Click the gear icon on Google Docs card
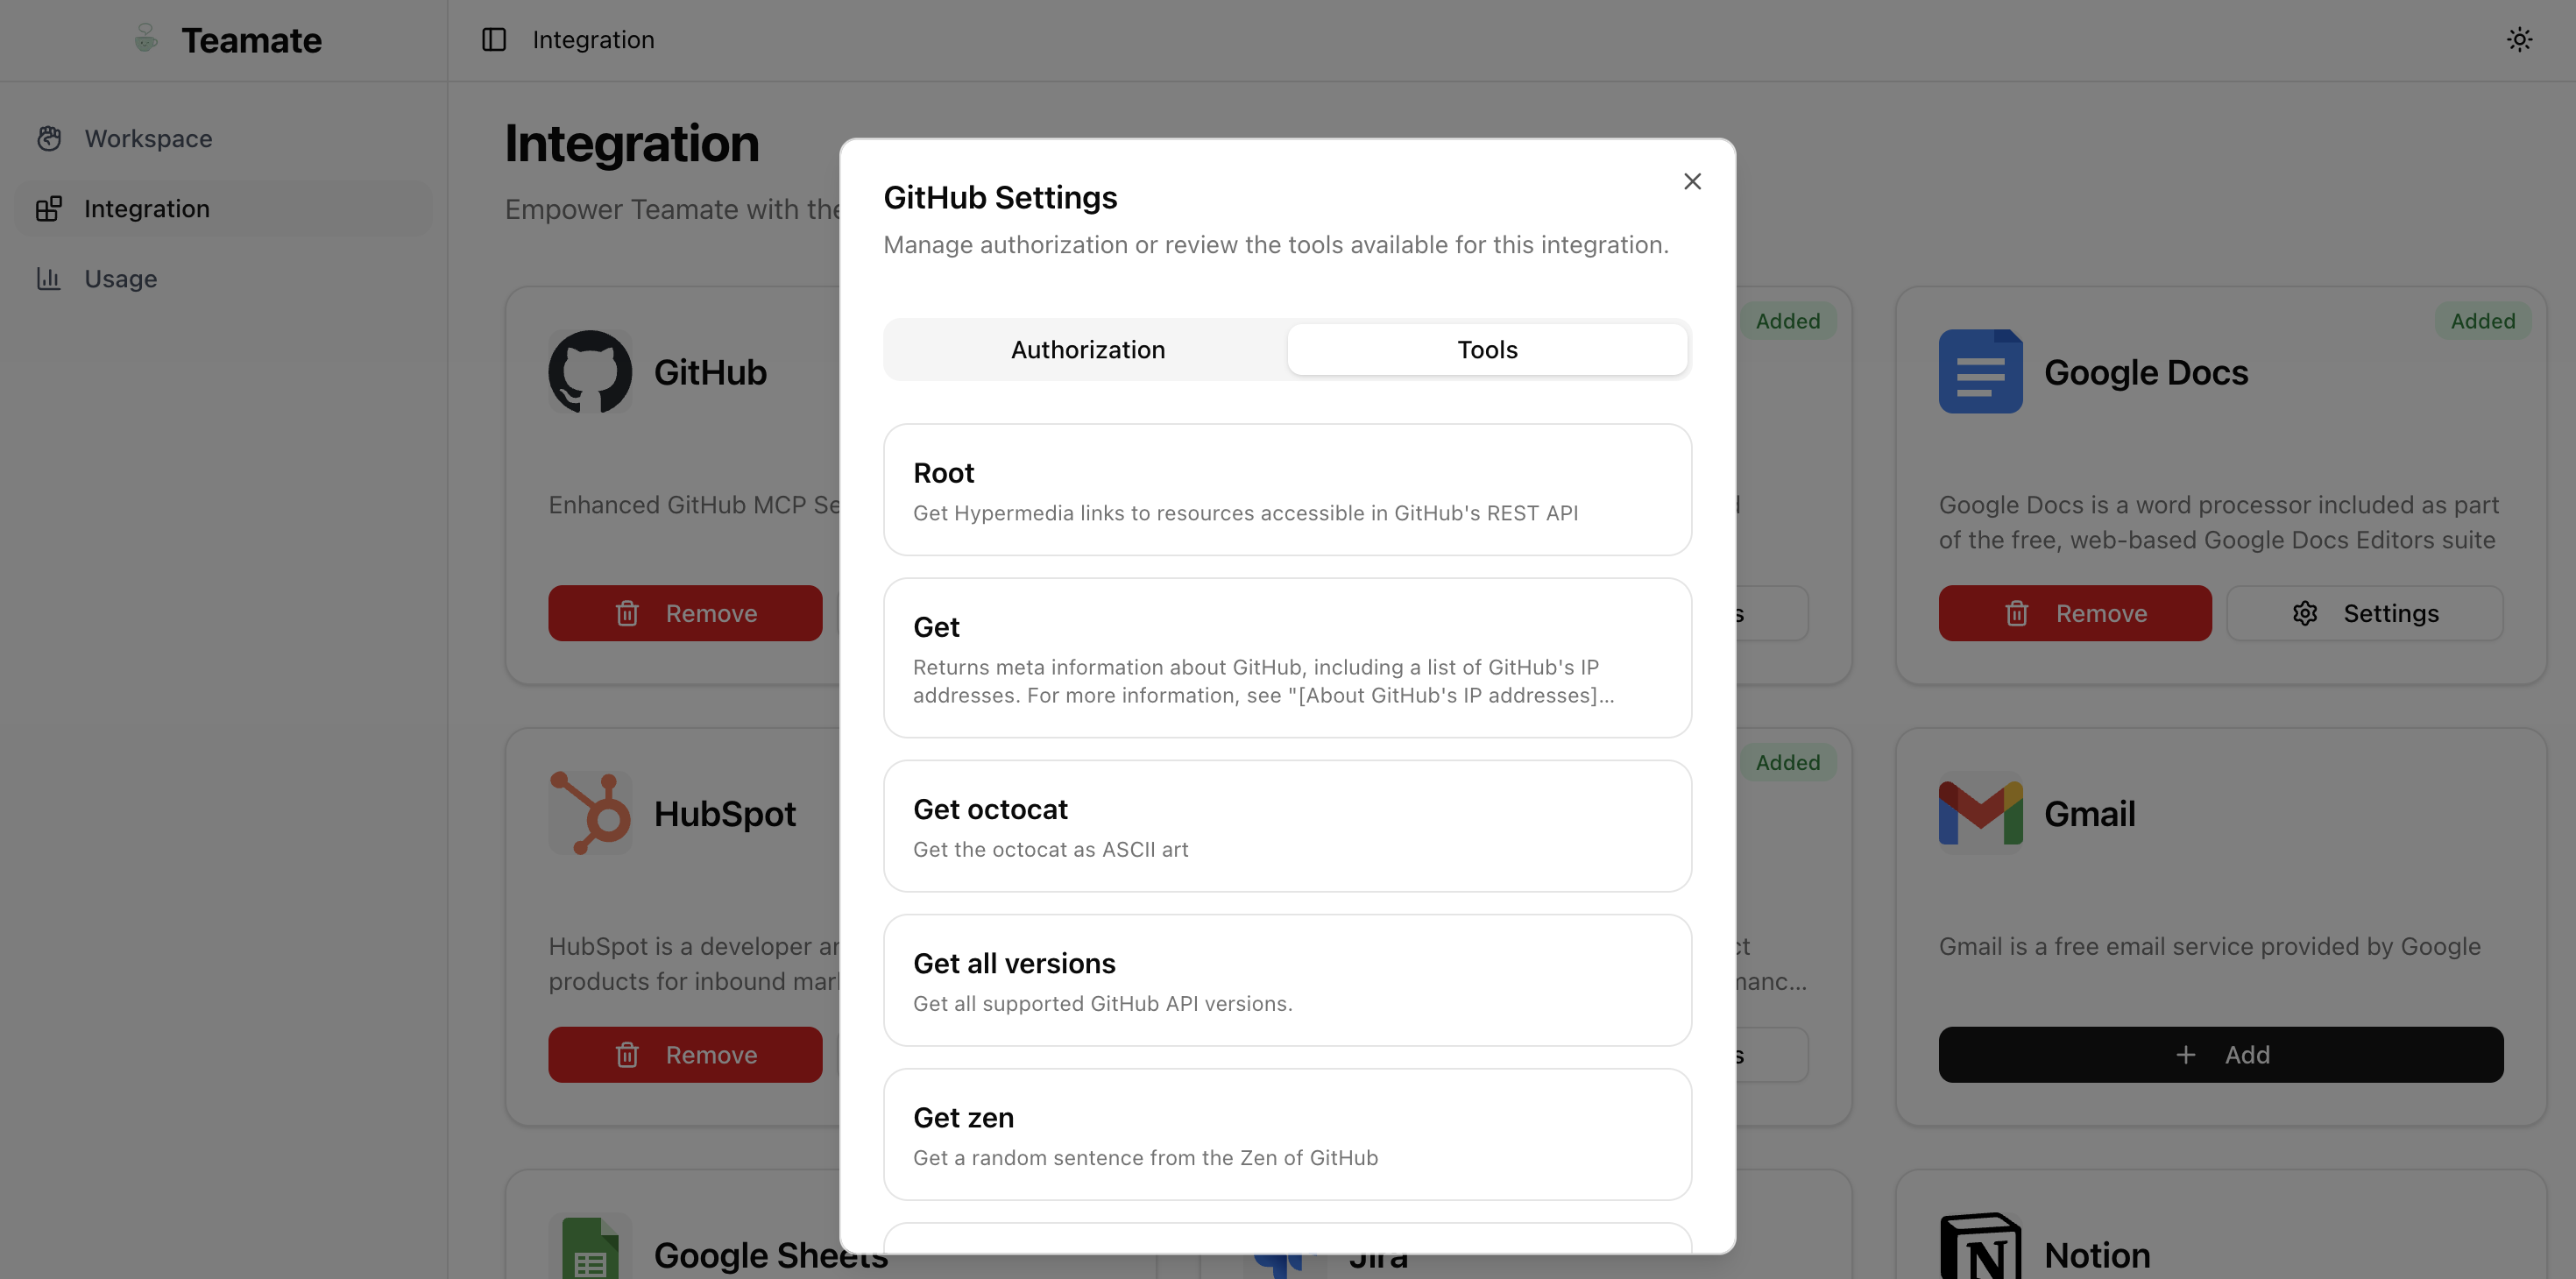Image resolution: width=2576 pixels, height=1279 pixels. [2306, 613]
